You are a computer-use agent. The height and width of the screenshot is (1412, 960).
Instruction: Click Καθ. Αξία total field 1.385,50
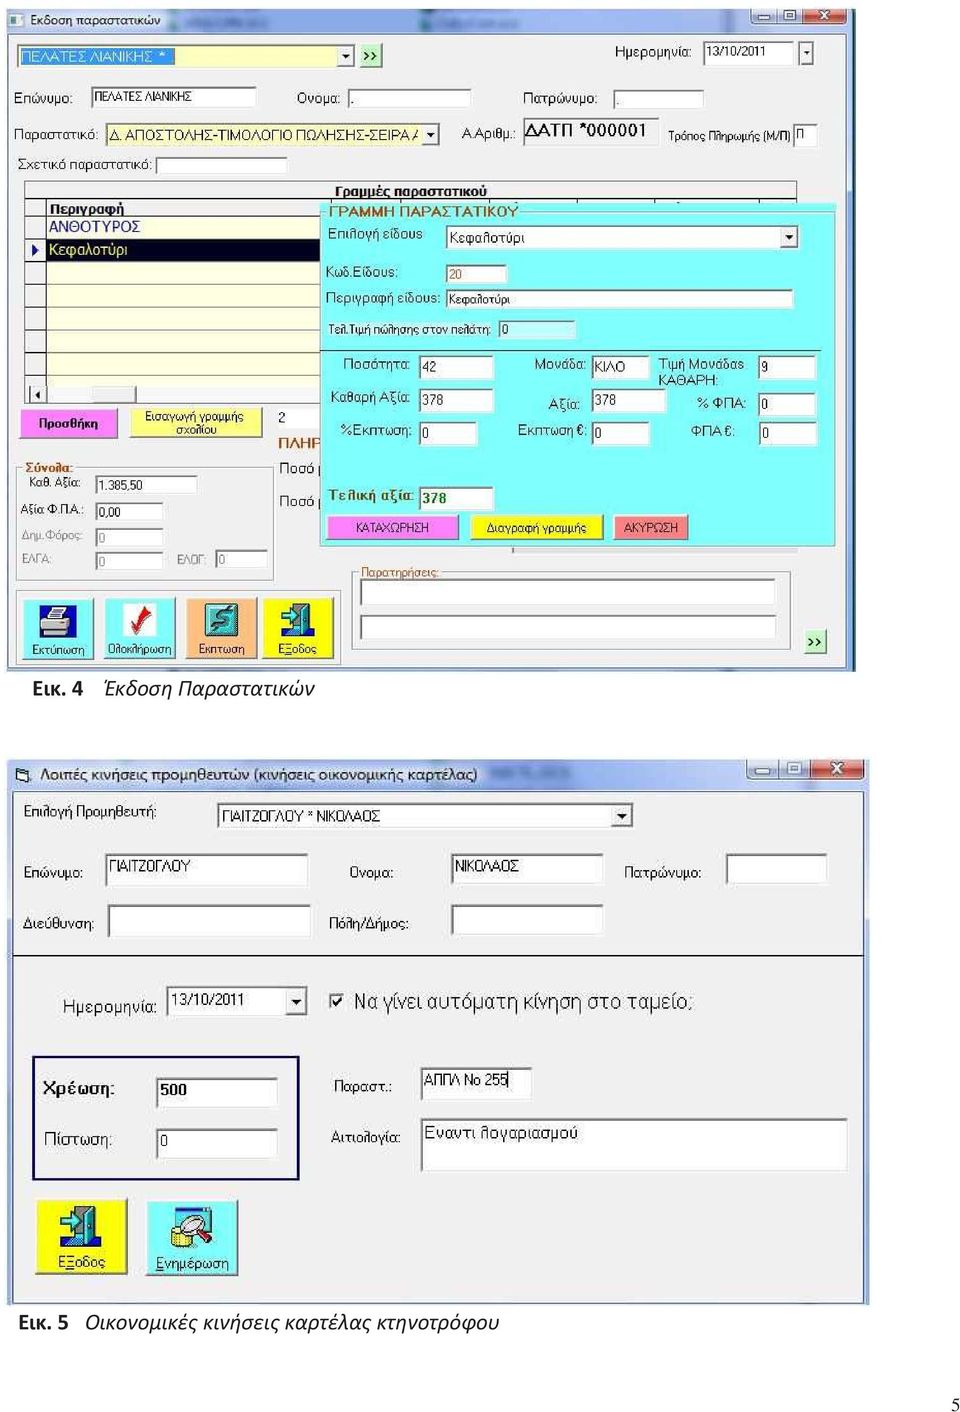(x=146, y=485)
